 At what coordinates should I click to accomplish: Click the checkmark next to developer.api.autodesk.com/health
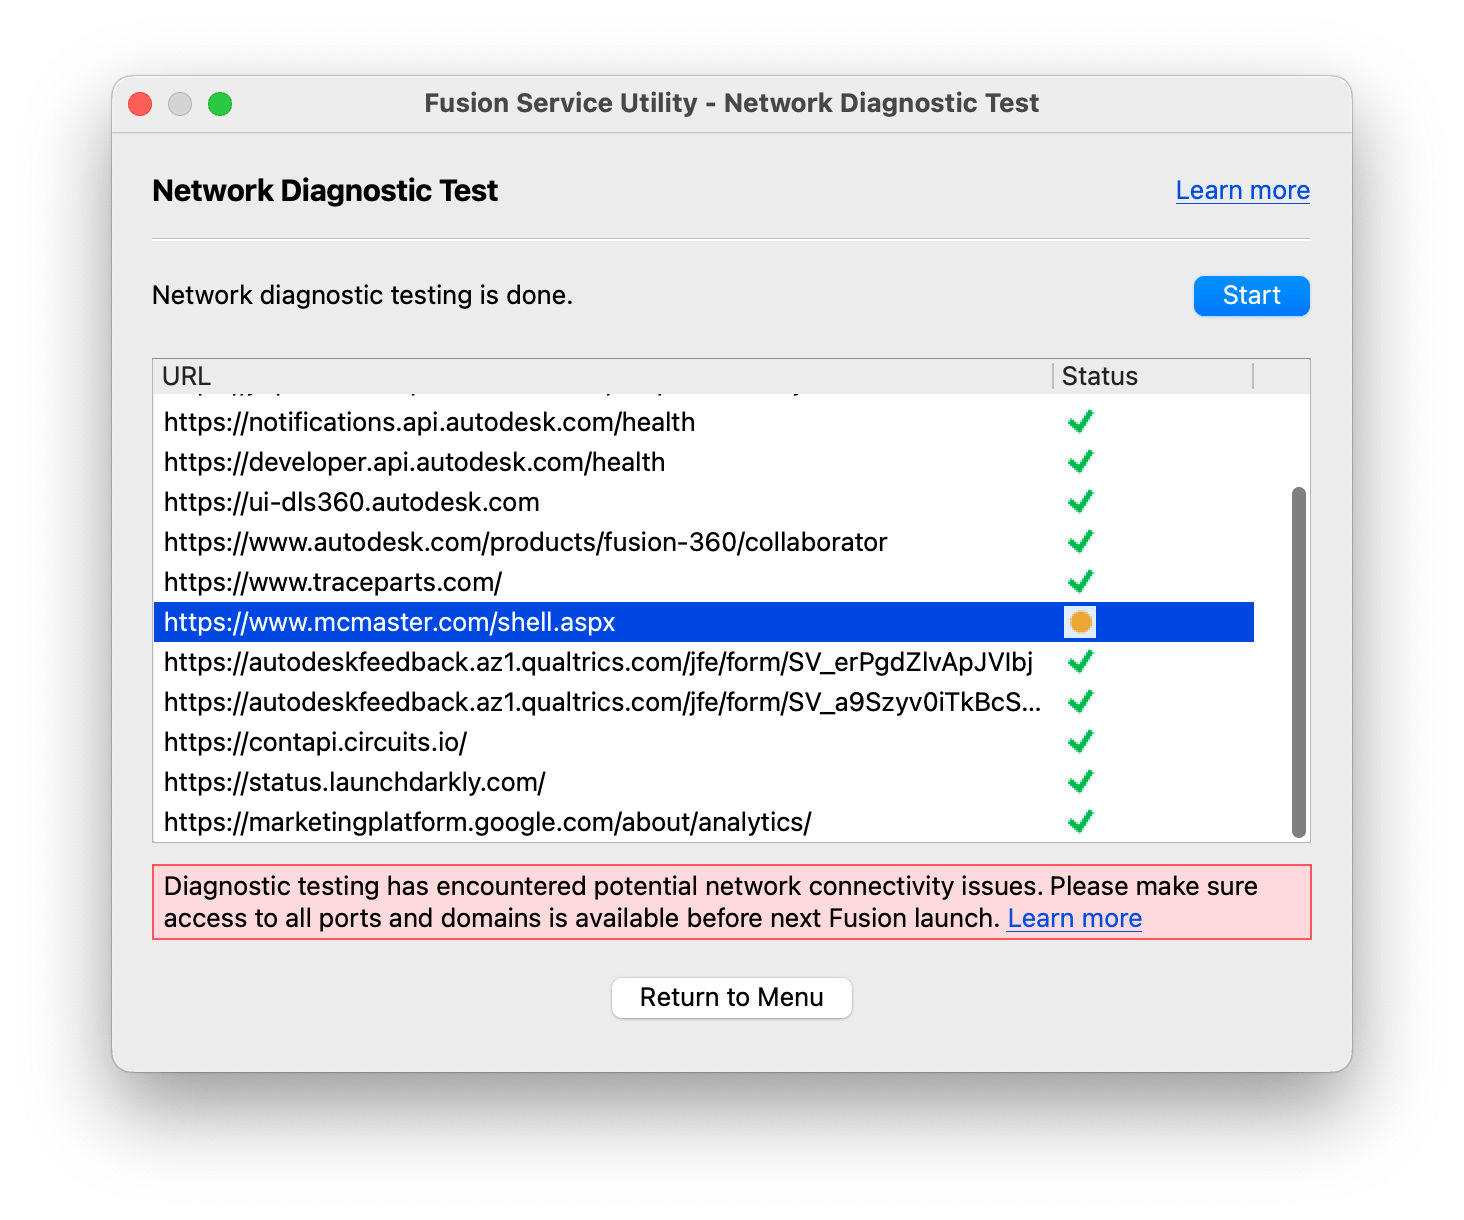(1080, 461)
